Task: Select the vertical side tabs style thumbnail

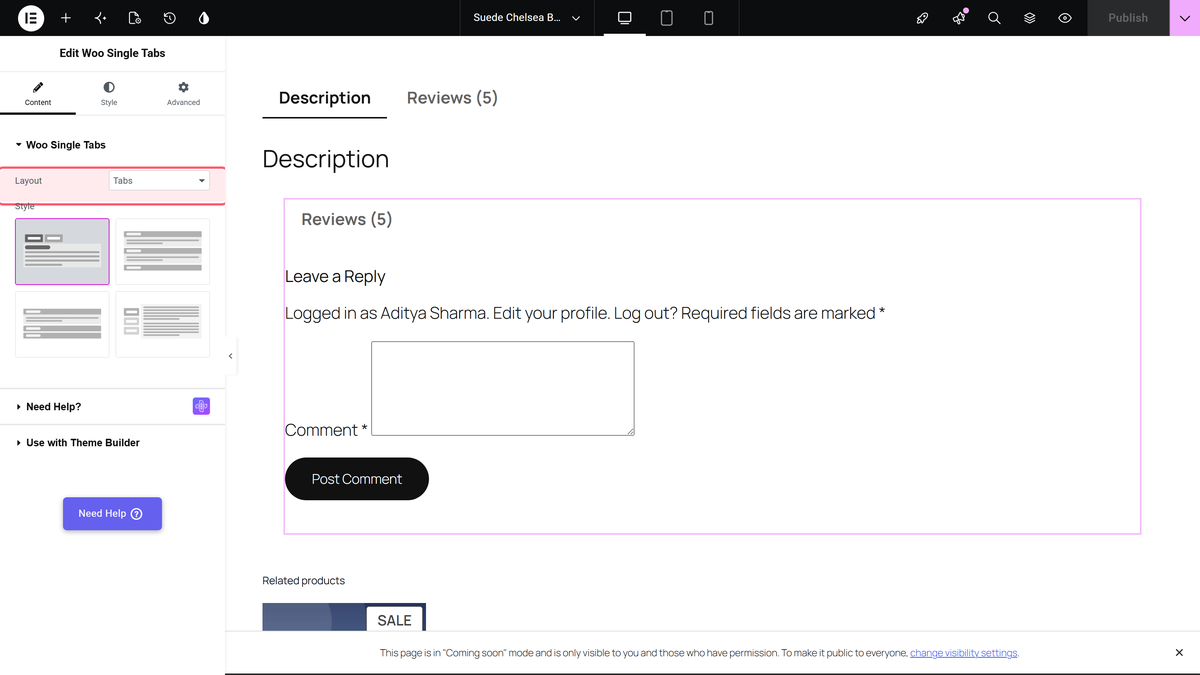Action: [x=163, y=324]
